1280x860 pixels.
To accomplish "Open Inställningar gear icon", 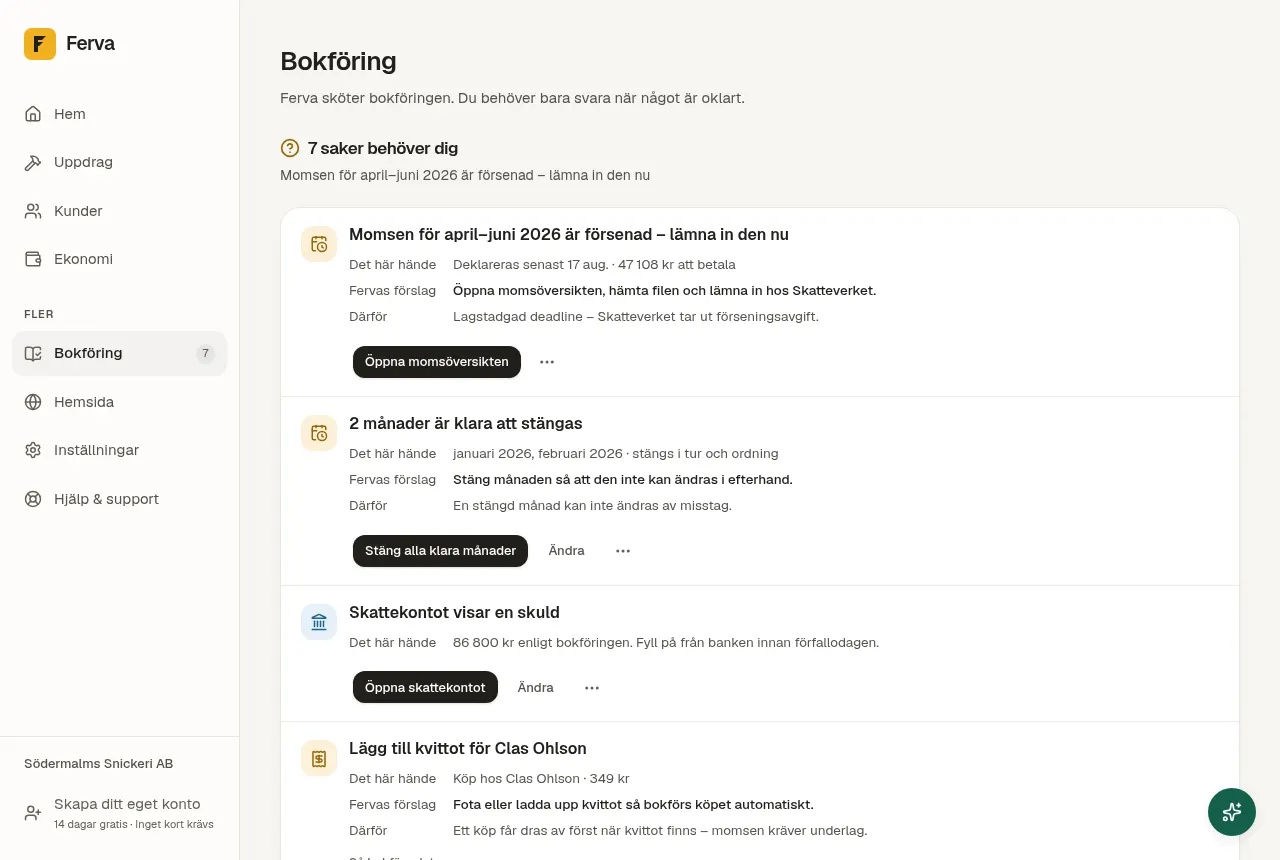I will click(33, 450).
